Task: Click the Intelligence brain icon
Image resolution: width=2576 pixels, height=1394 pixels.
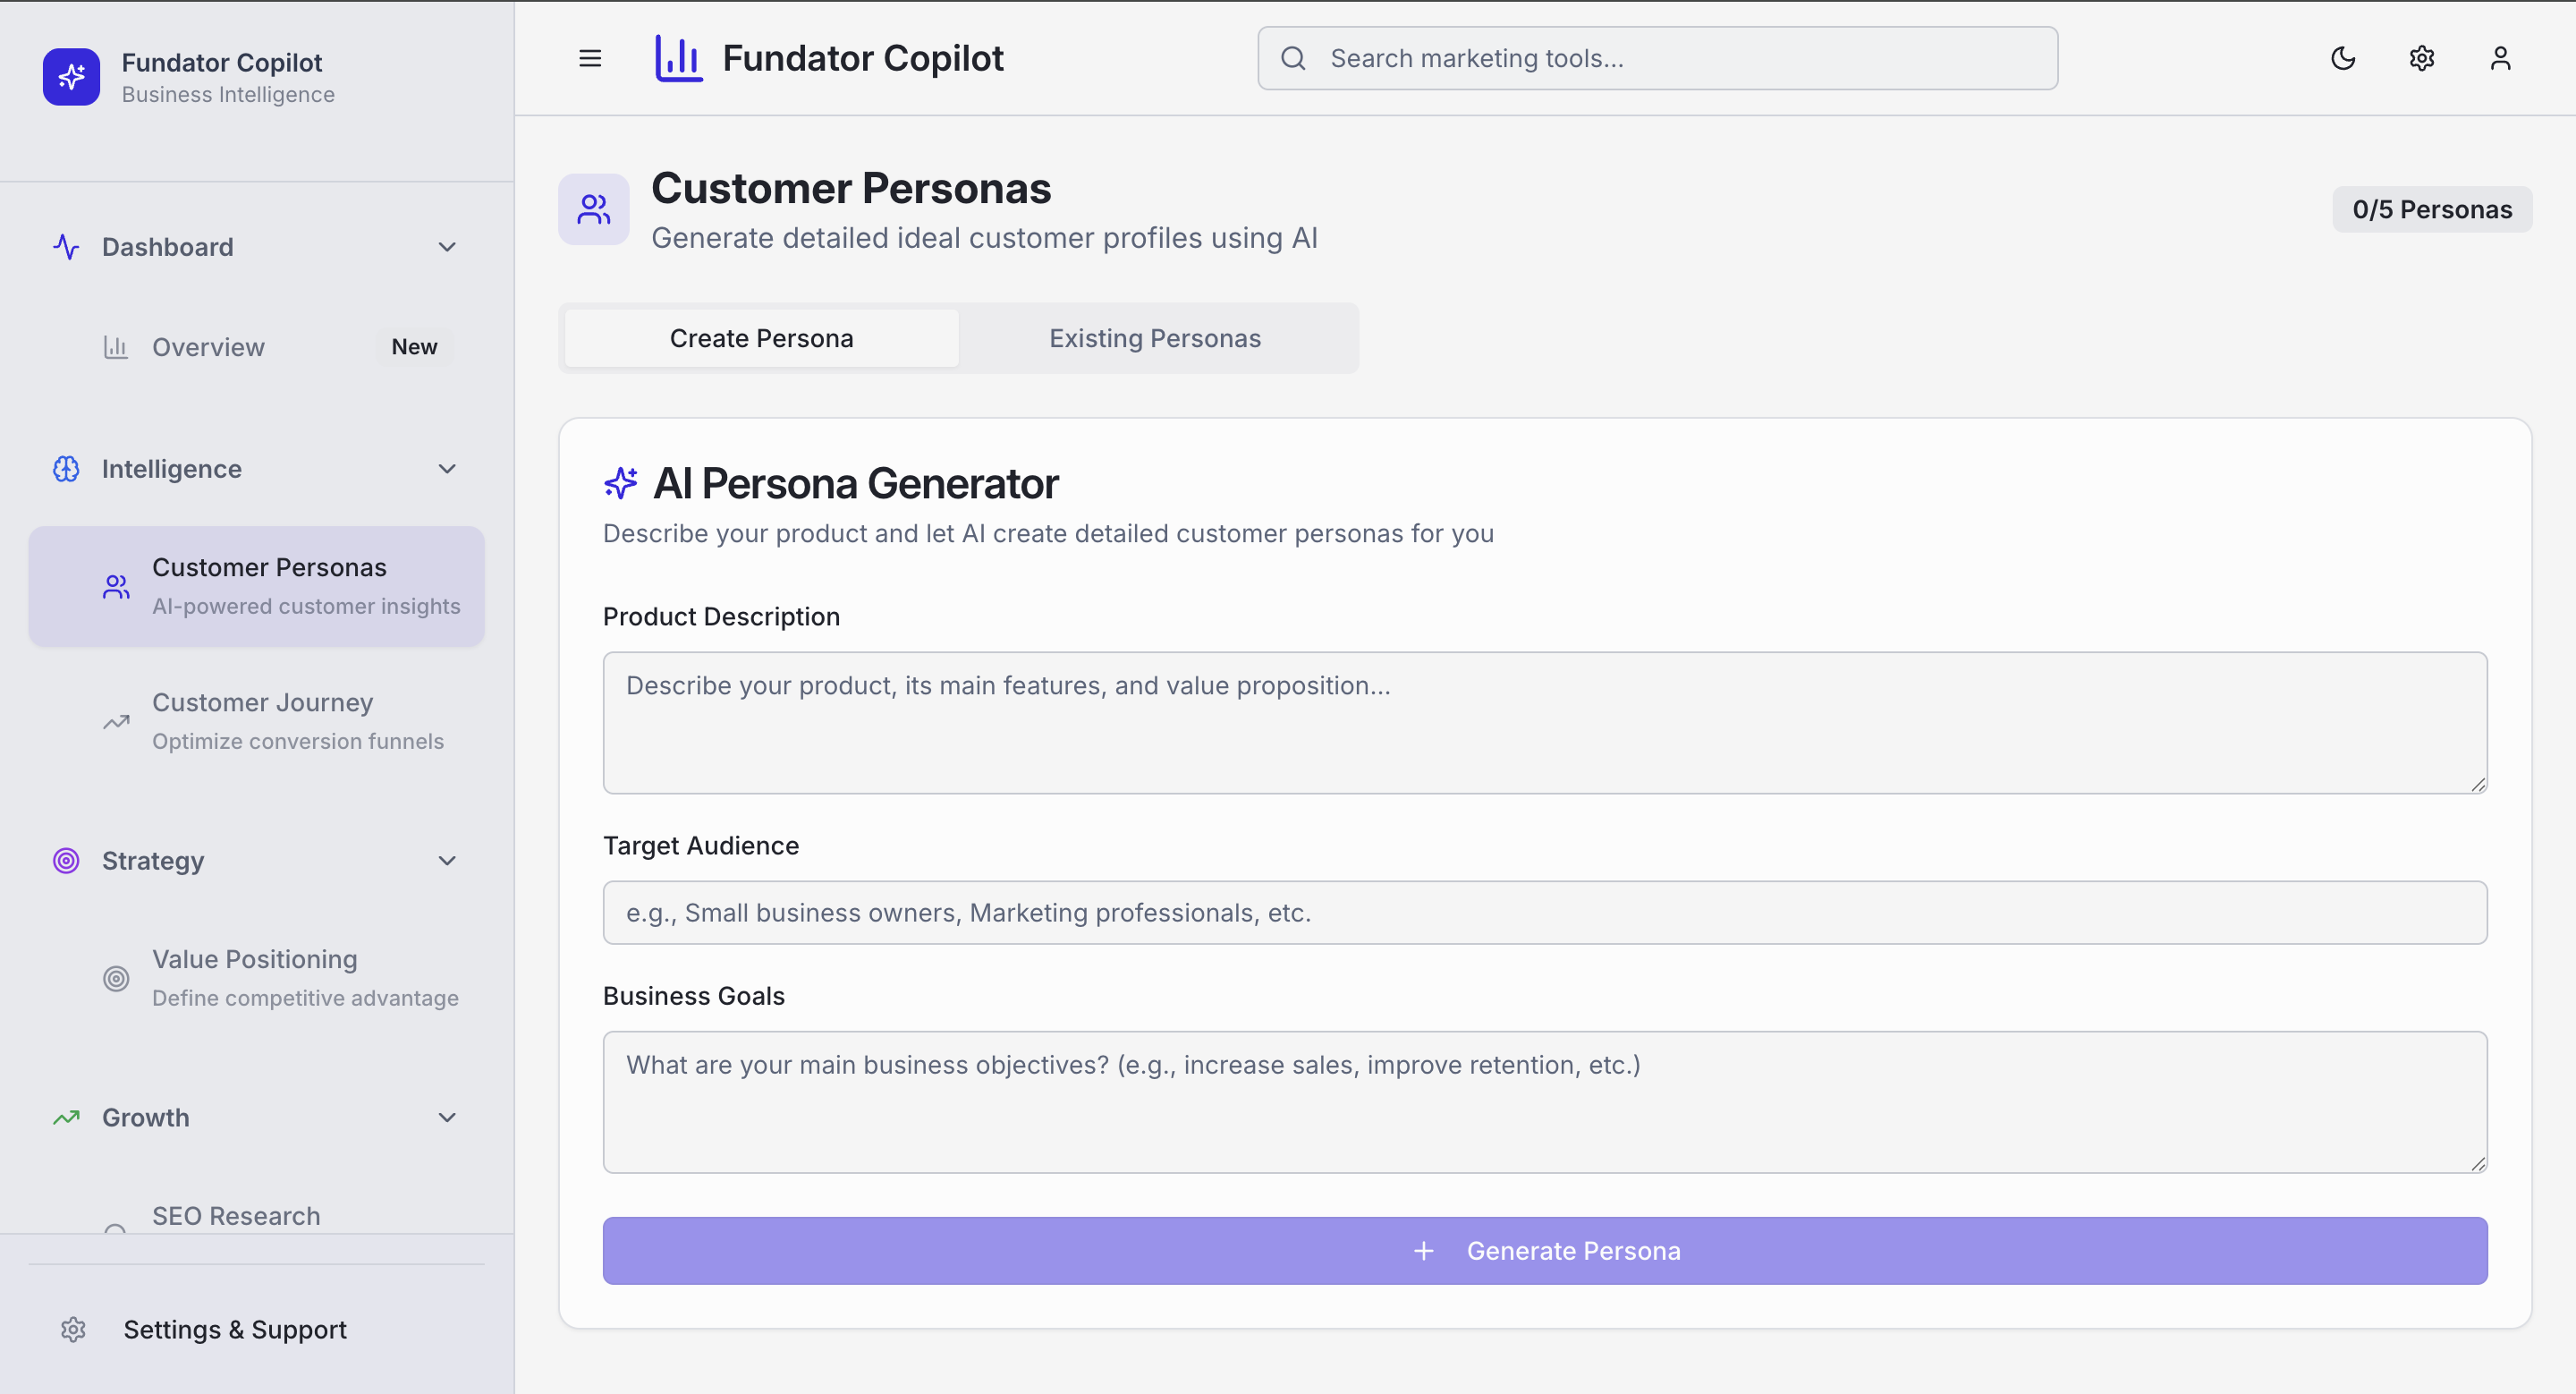Action: (66, 469)
